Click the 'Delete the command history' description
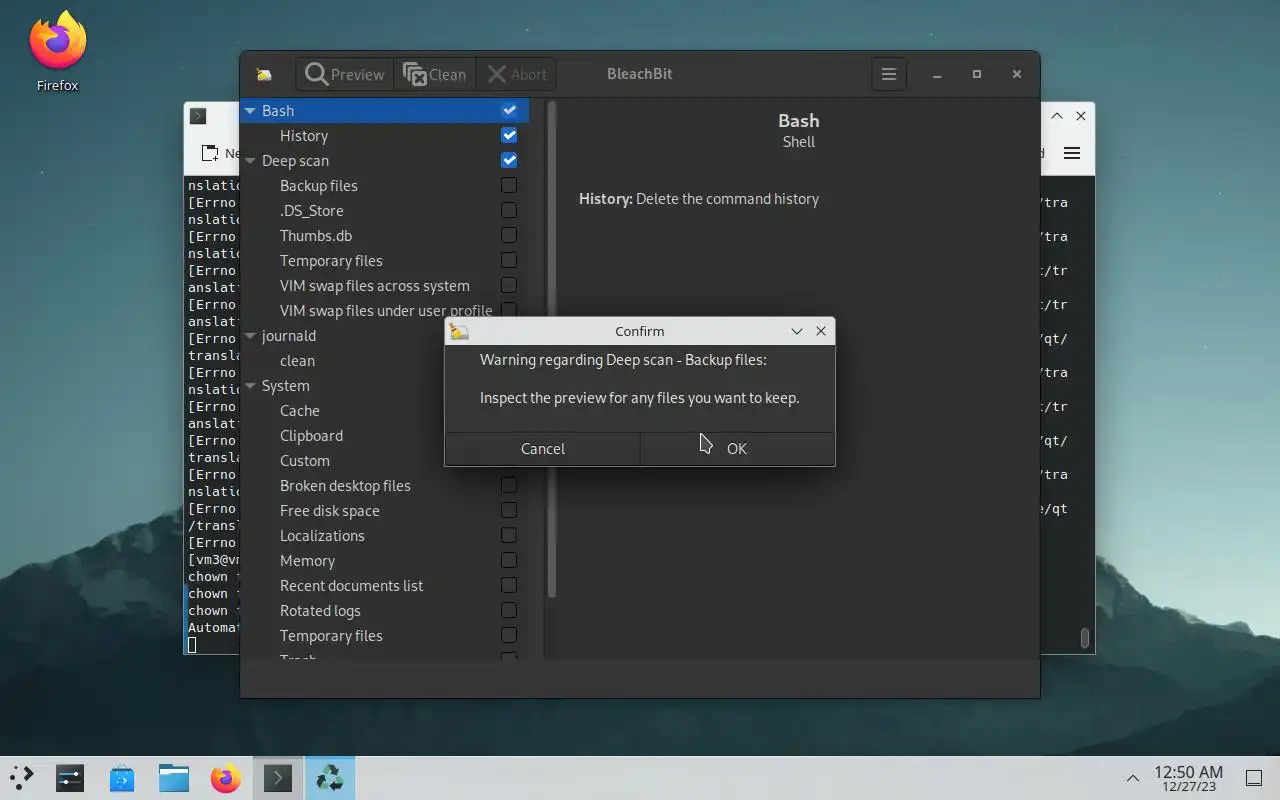 pos(727,199)
